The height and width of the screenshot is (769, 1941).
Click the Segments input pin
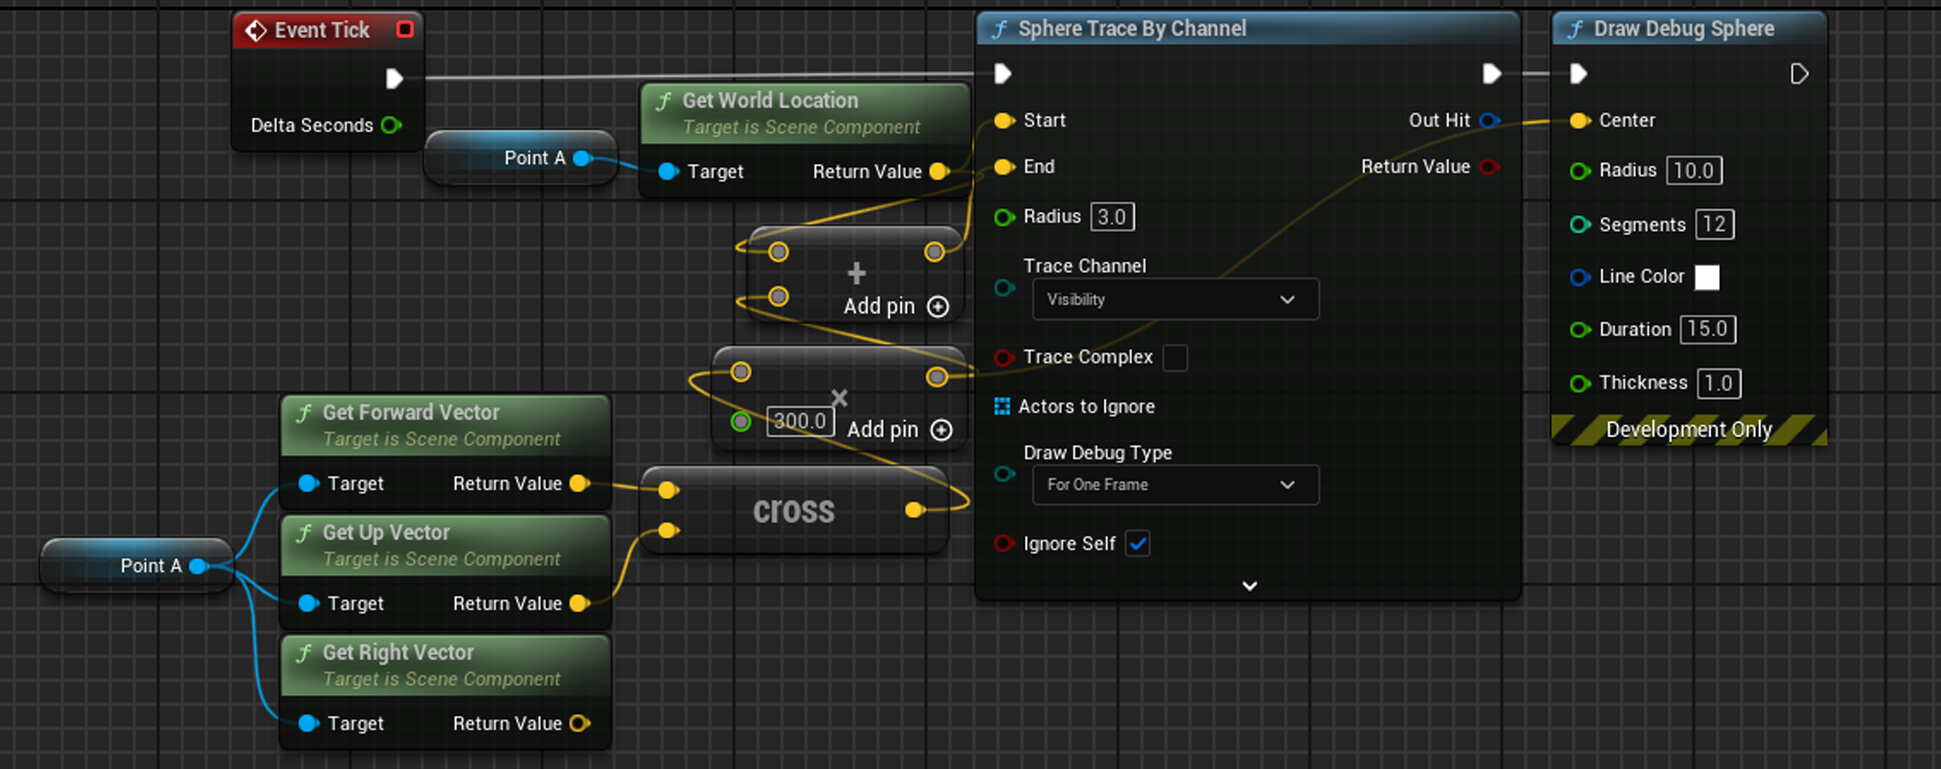pyautogui.click(x=1579, y=225)
